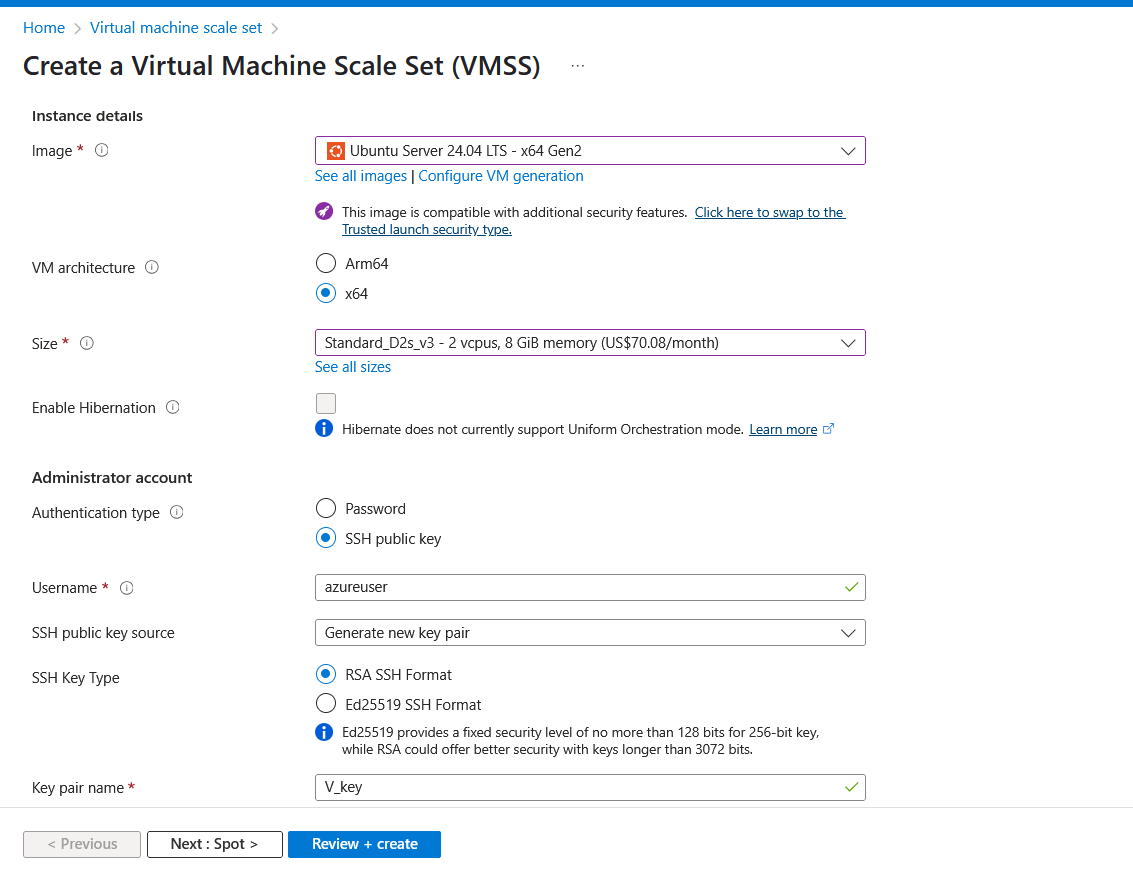The image size is (1133, 885).
Task: Open the ellipsis more options menu
Action: (577, 66)
